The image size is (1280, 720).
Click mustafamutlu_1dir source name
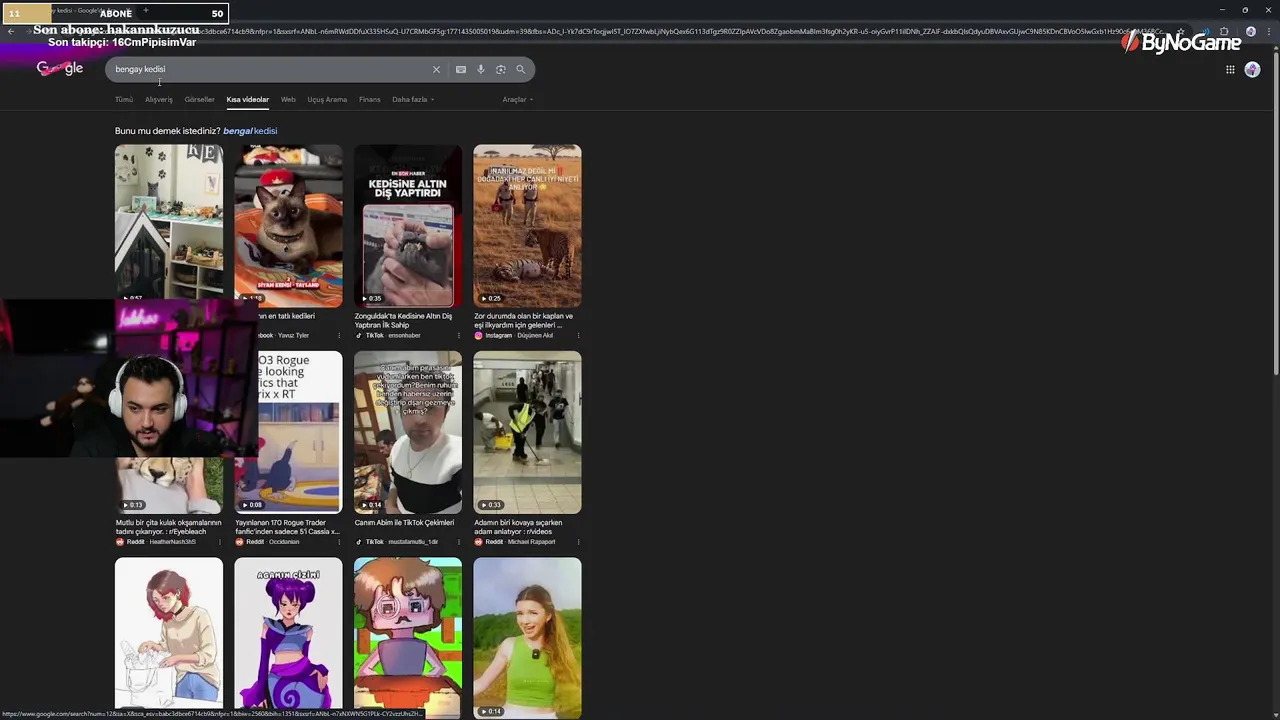coord(413,541)
